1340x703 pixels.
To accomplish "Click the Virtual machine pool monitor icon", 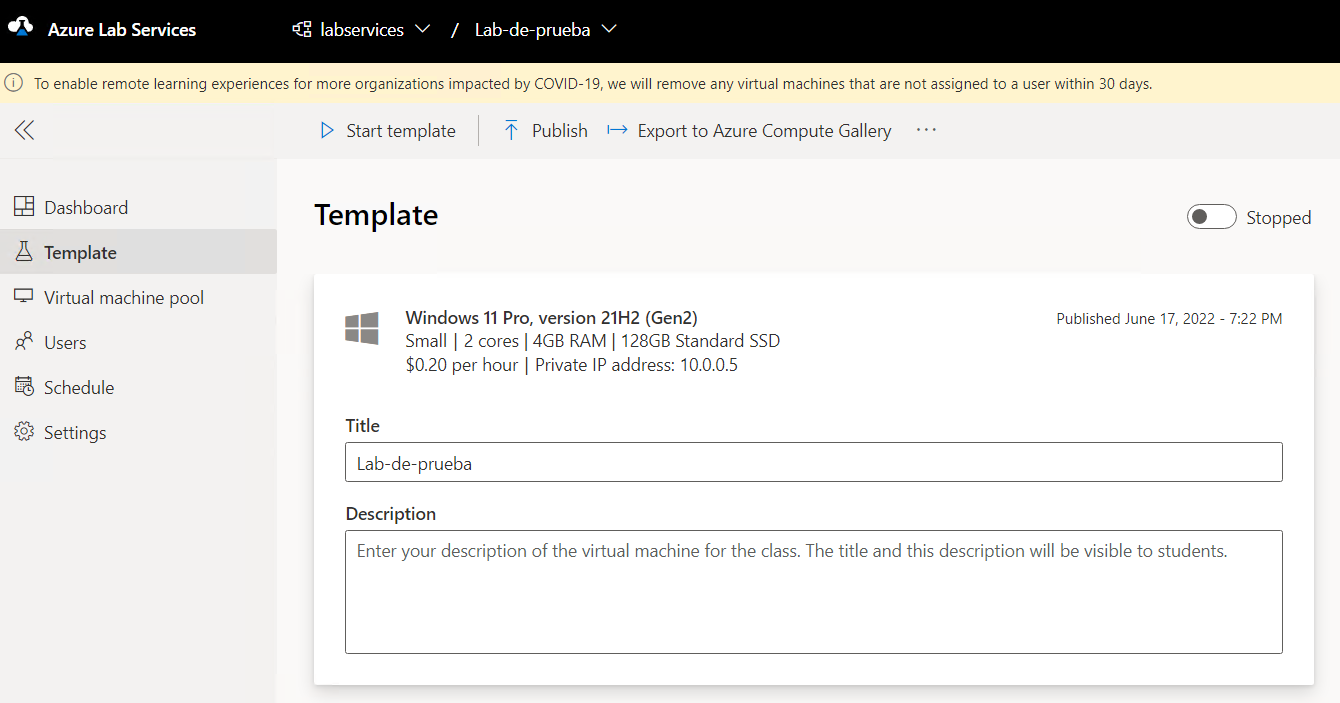I will click(x=24, y=296).
